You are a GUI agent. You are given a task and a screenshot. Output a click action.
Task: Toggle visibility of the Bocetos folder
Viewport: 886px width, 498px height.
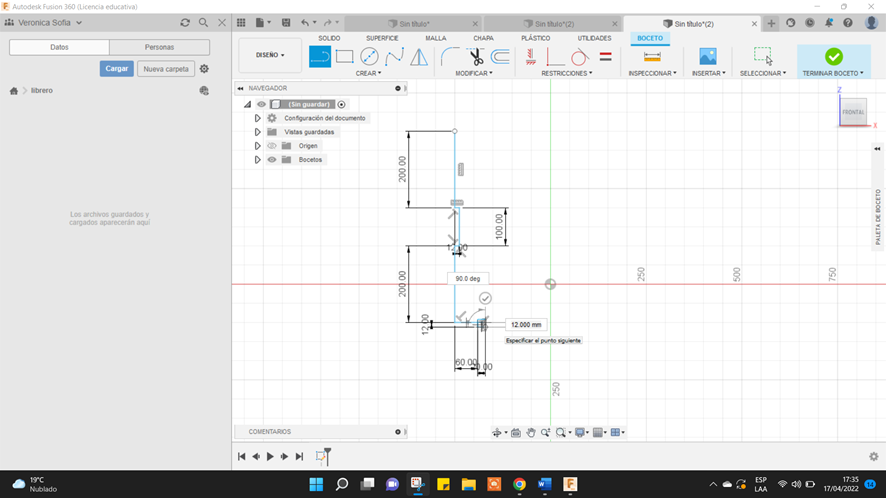(272, 159)
